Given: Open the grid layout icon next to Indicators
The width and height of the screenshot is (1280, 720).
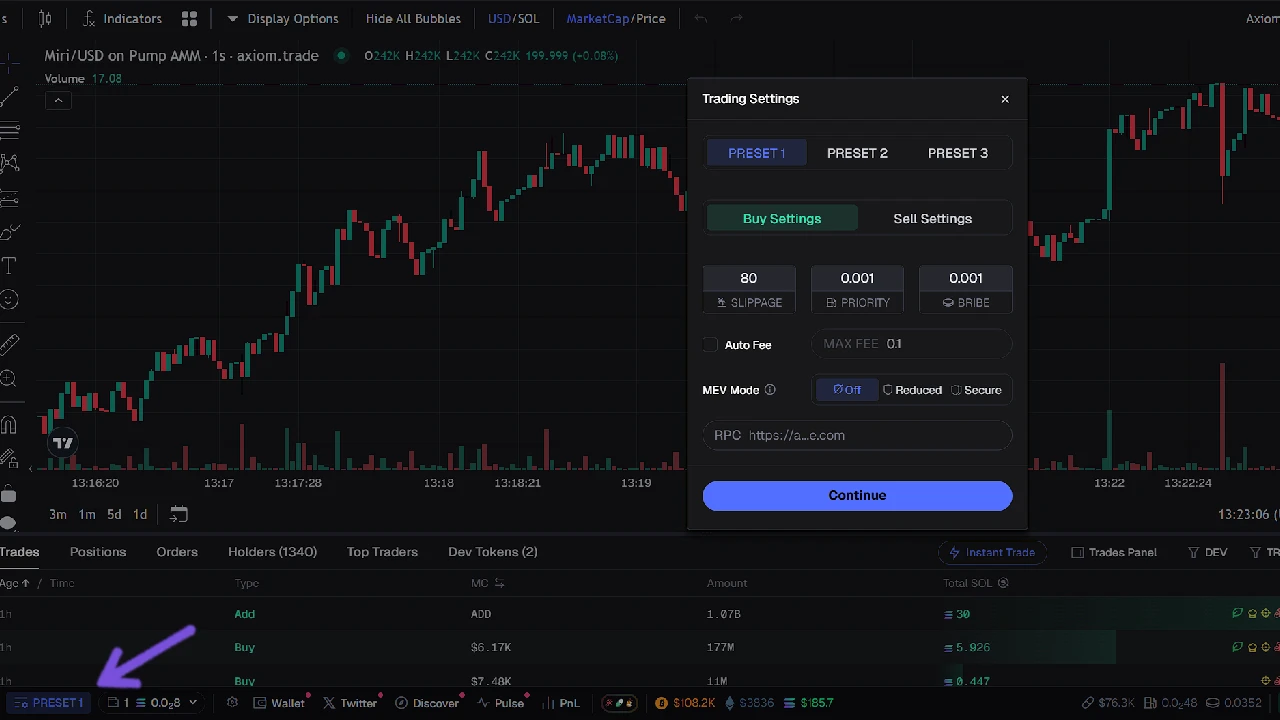Looking at the screenshot, I should click(x=189, y=18).
